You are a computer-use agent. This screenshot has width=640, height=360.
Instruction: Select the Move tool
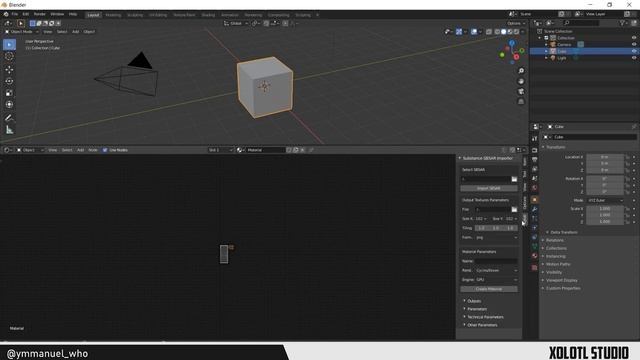pyautogui.click(x=9, y=69)
